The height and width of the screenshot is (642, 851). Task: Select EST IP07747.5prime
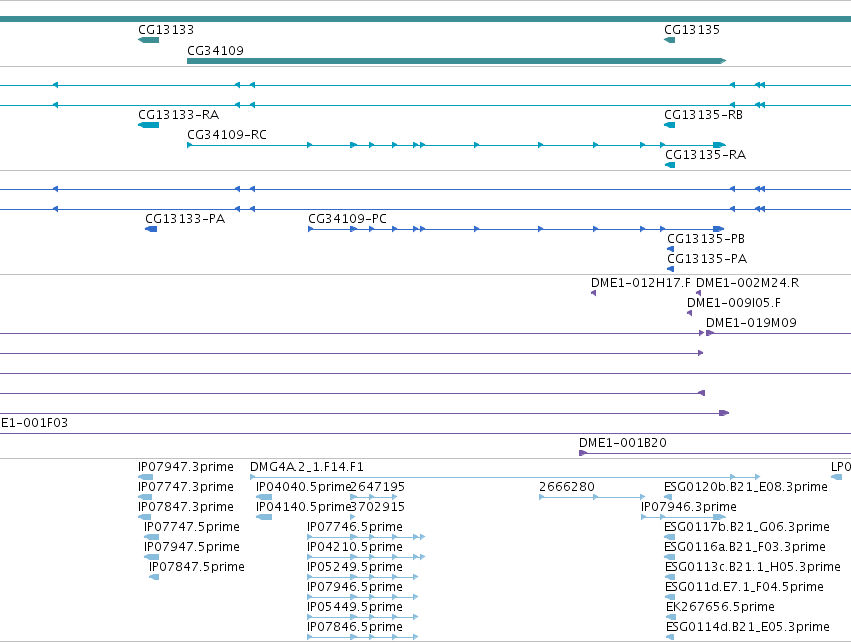coord(192,527)
